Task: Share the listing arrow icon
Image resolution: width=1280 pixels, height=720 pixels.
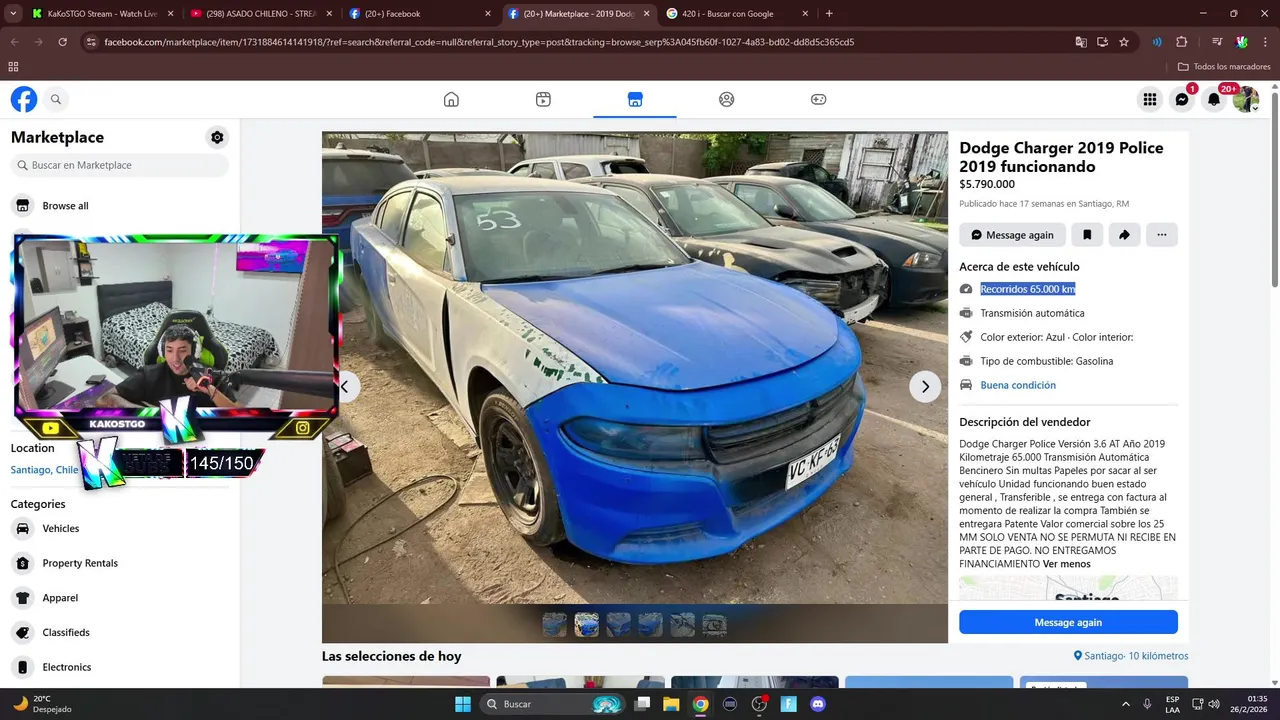Action: (x=1124, y=235)
